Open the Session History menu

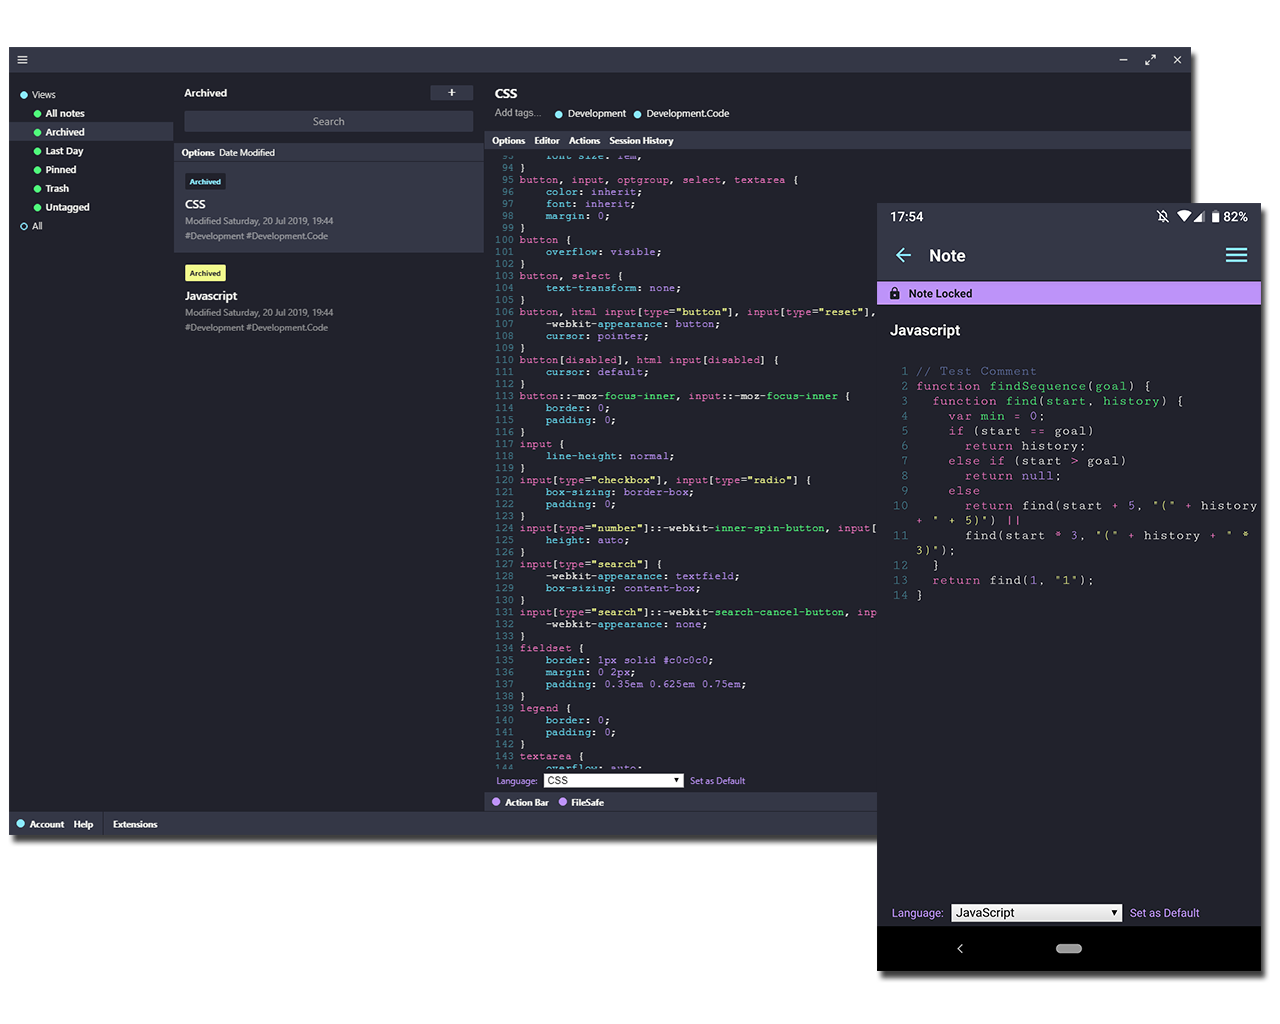tap(641, 141)
